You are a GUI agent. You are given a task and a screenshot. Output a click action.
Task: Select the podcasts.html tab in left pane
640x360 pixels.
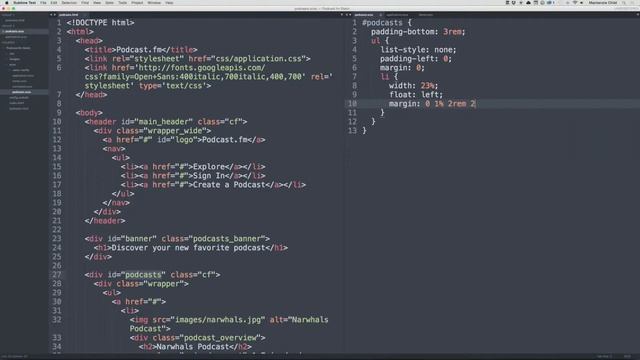[x=68, y=15]
